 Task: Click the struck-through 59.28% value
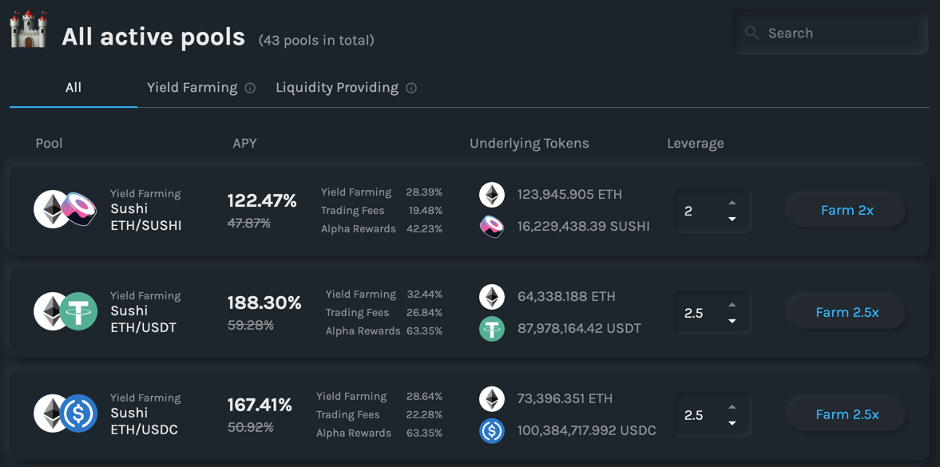pyautogui.click(x=250, y=325)
